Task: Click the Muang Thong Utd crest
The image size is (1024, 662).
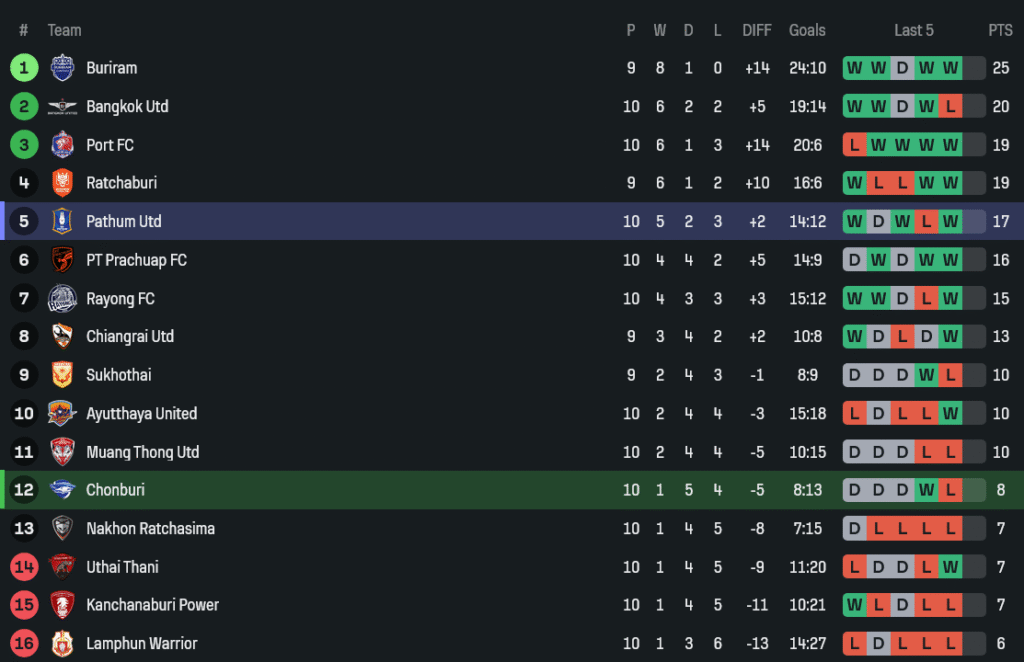Action: (x=63, y=452)
